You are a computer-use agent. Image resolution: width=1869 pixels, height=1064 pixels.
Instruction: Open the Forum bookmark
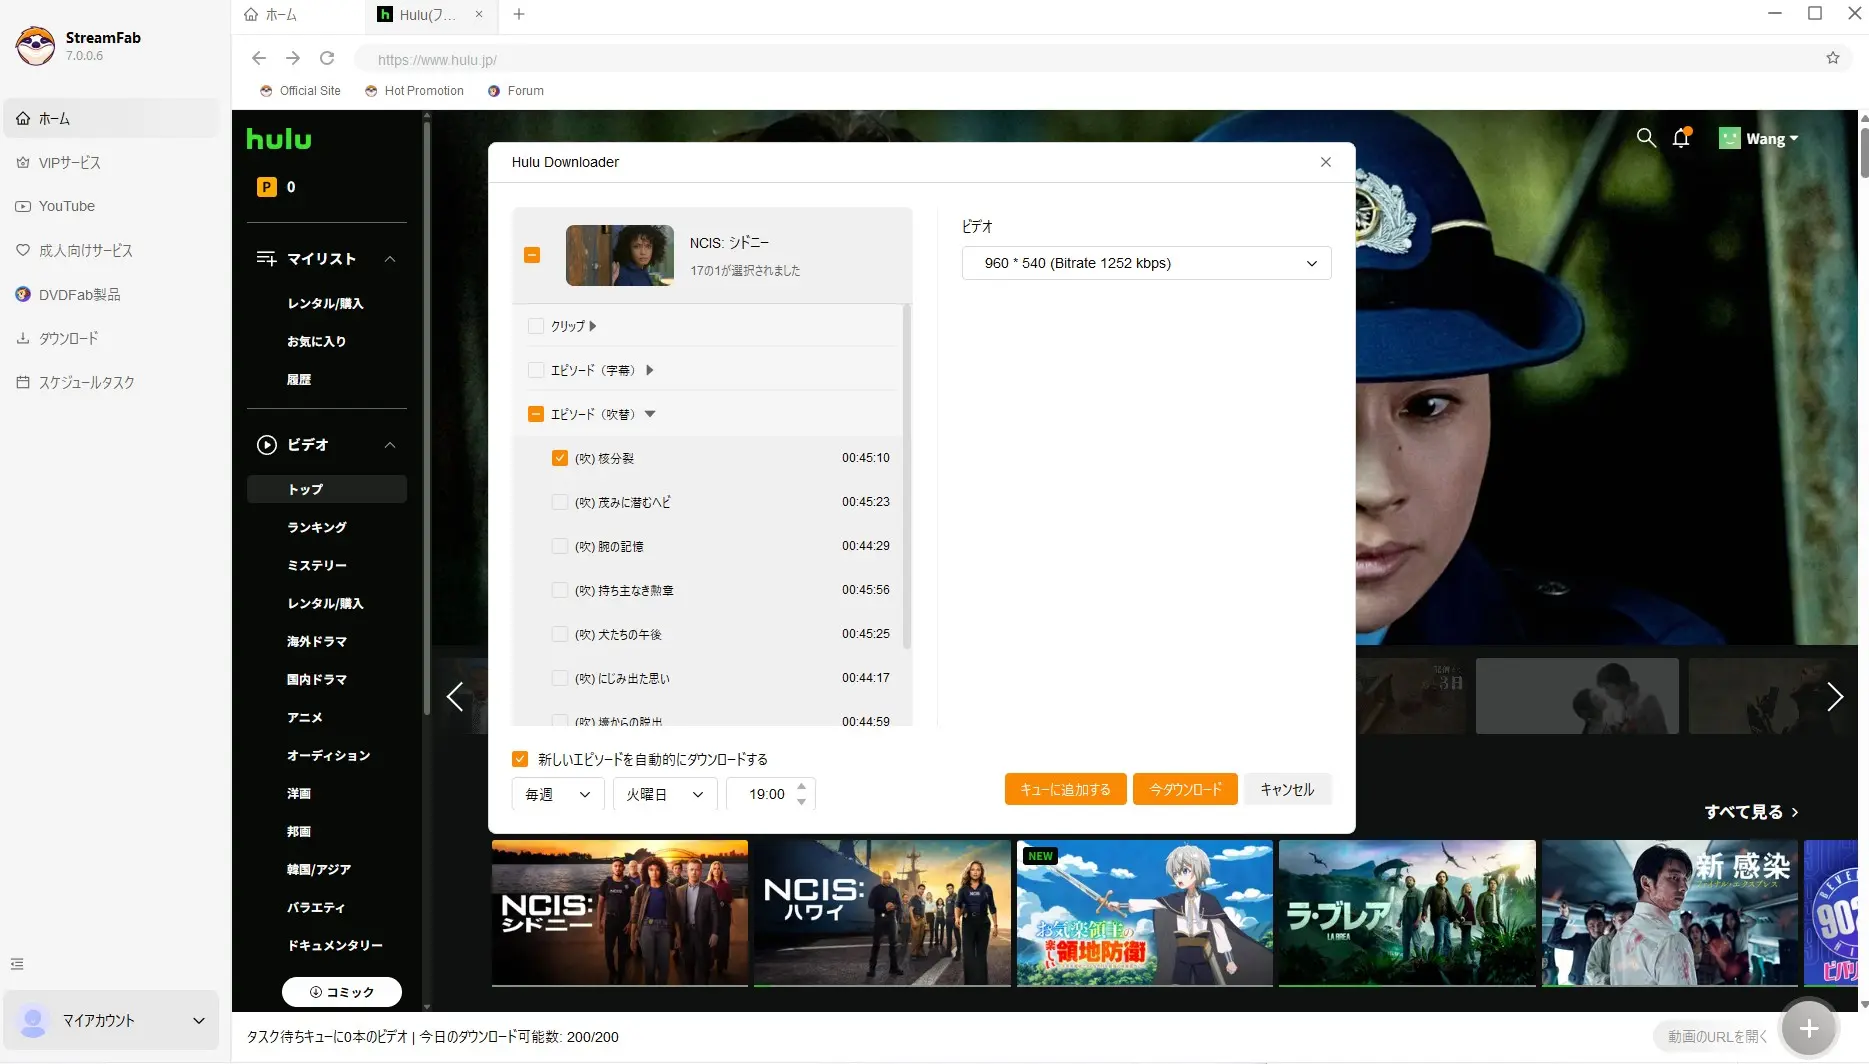pyautogui.click(x=516, y=91)
